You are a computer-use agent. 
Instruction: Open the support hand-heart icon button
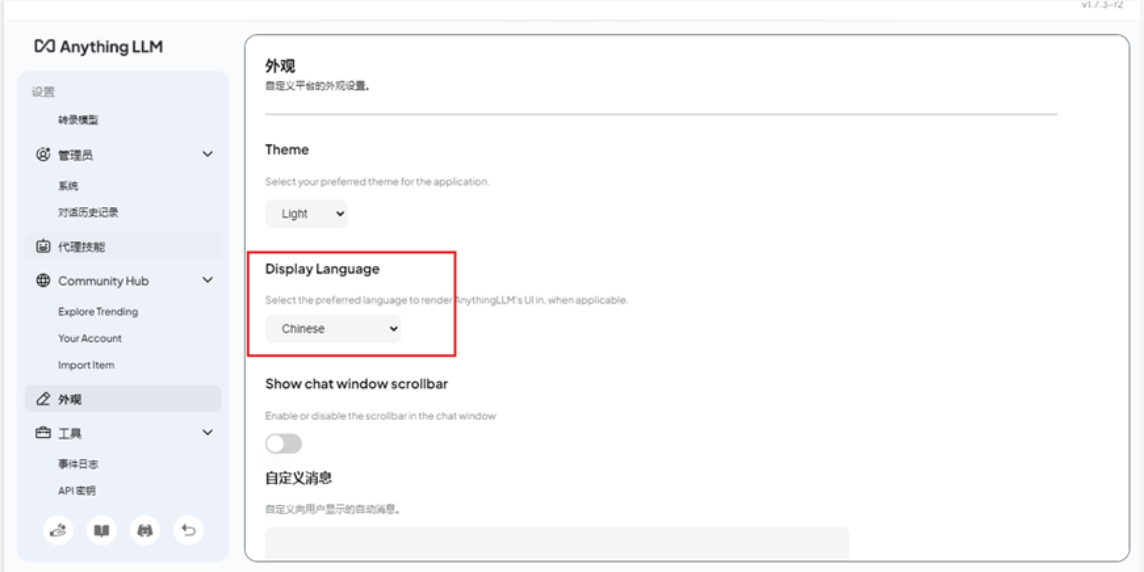pos(58,531)
